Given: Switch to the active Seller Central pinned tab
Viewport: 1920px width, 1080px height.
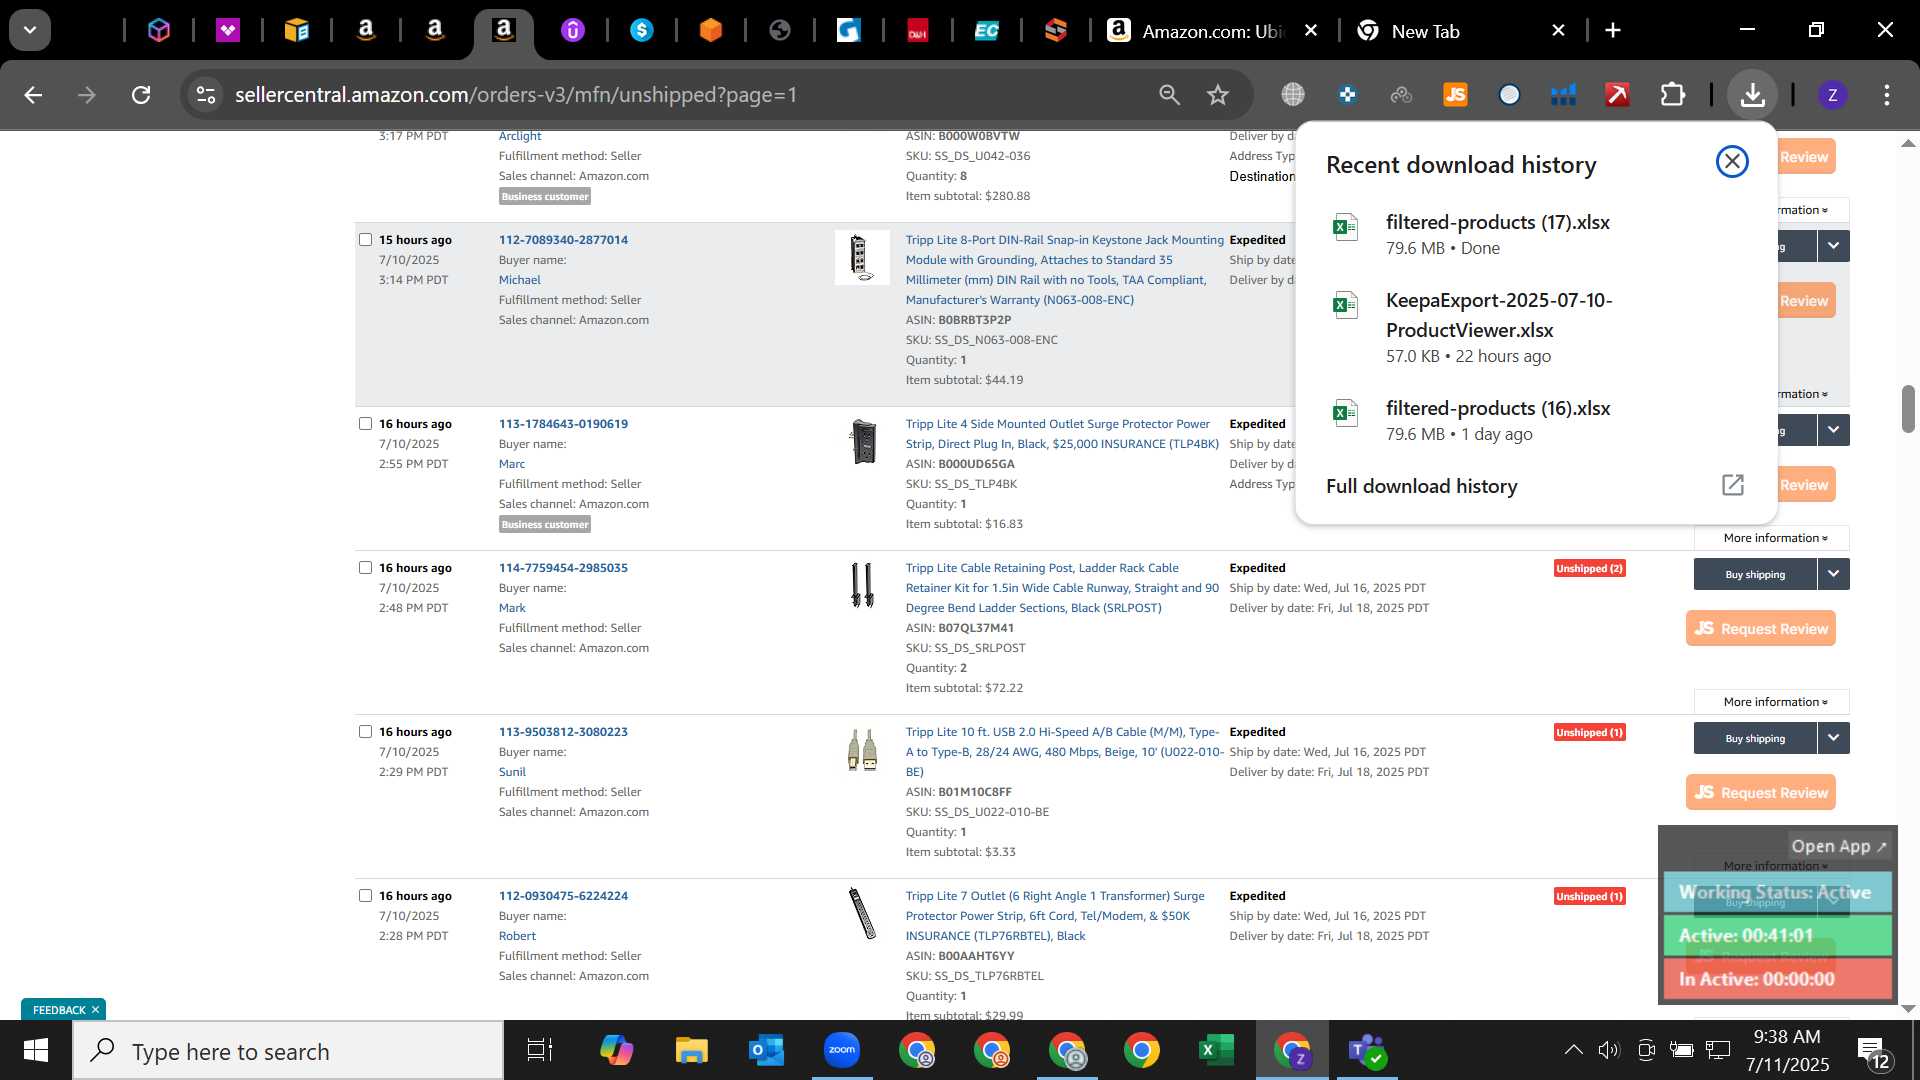Looking at the screenshot, I should point(503,31).
